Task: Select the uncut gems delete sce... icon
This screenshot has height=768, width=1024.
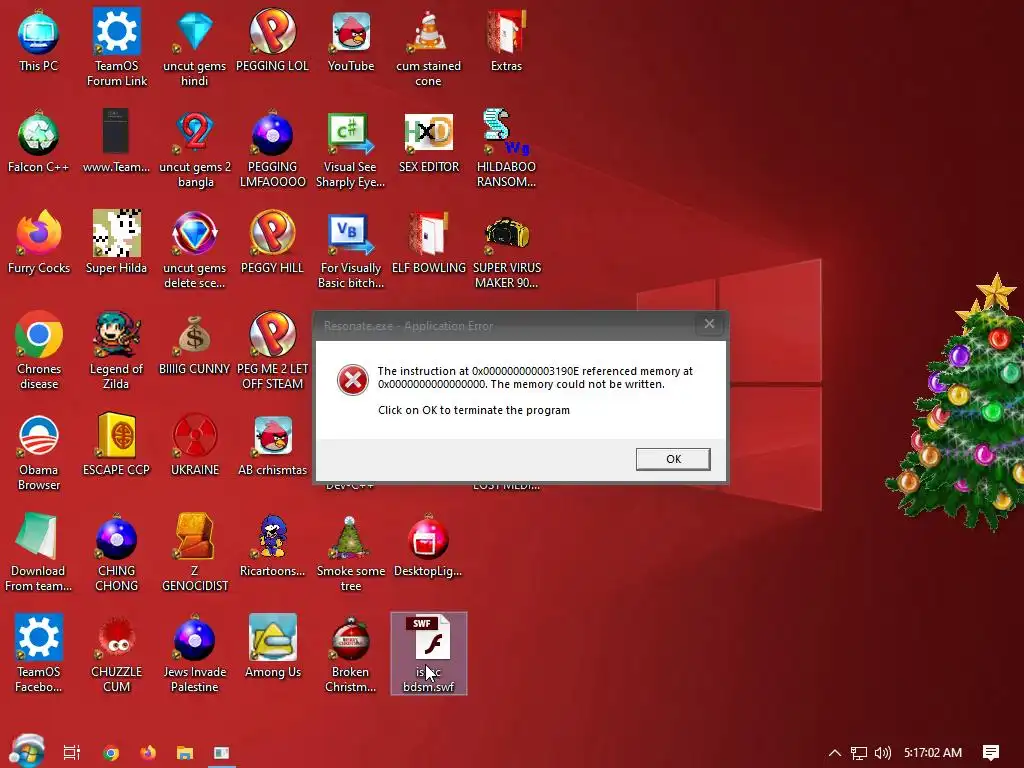Action: click(195, 249)
